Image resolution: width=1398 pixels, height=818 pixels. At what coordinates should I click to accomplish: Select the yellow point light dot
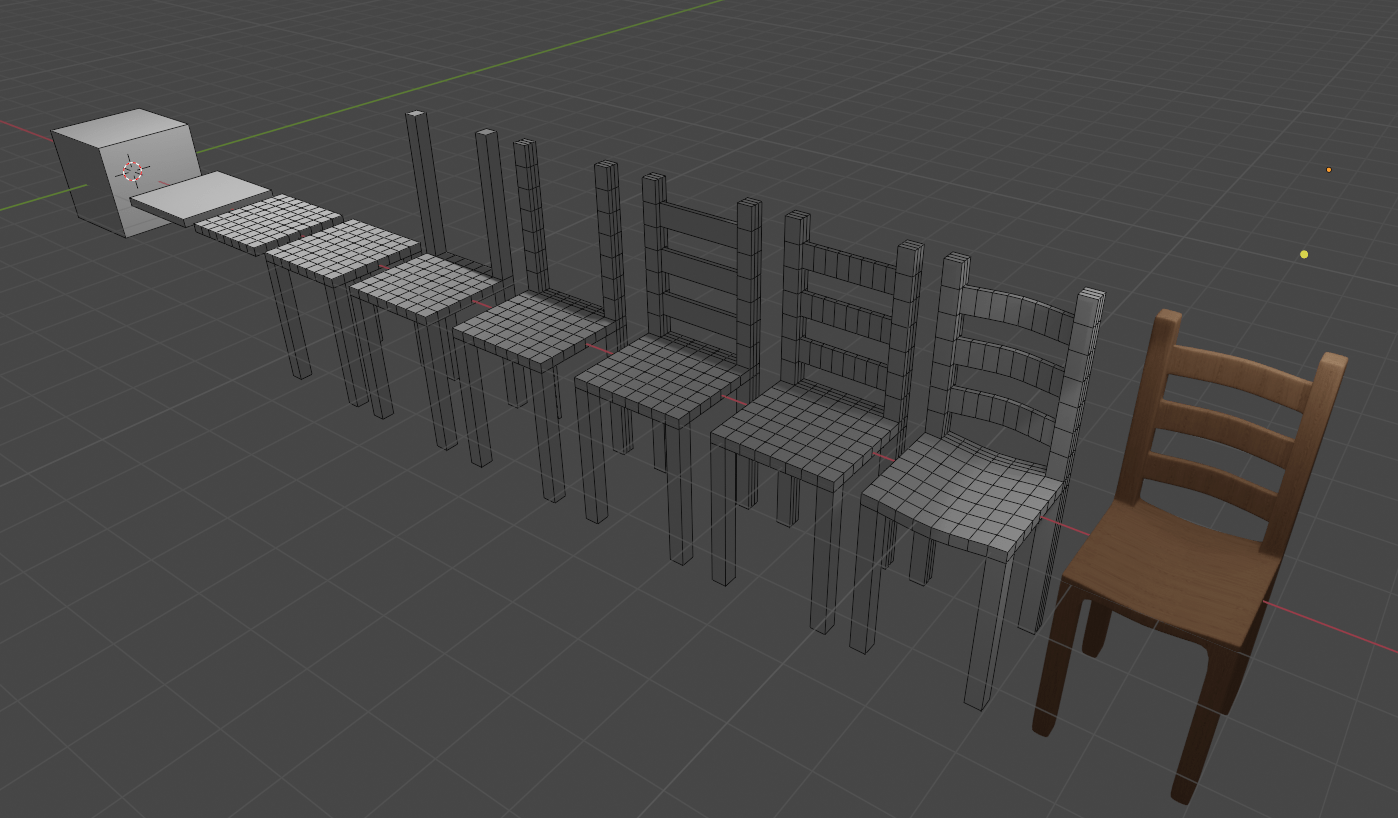[1304, 254]
